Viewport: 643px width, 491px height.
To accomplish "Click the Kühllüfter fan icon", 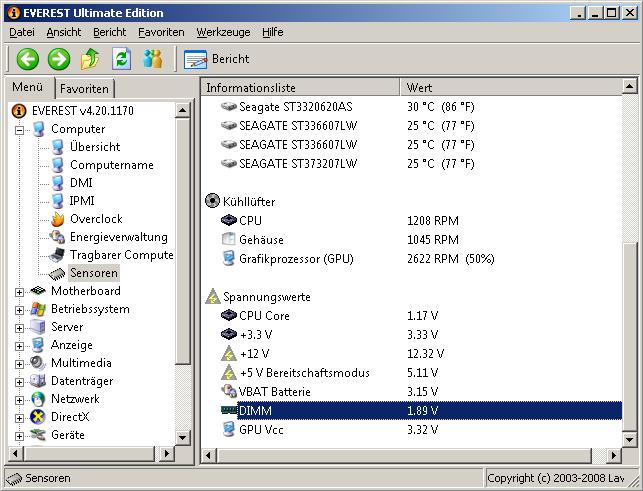I will [212, 201].
